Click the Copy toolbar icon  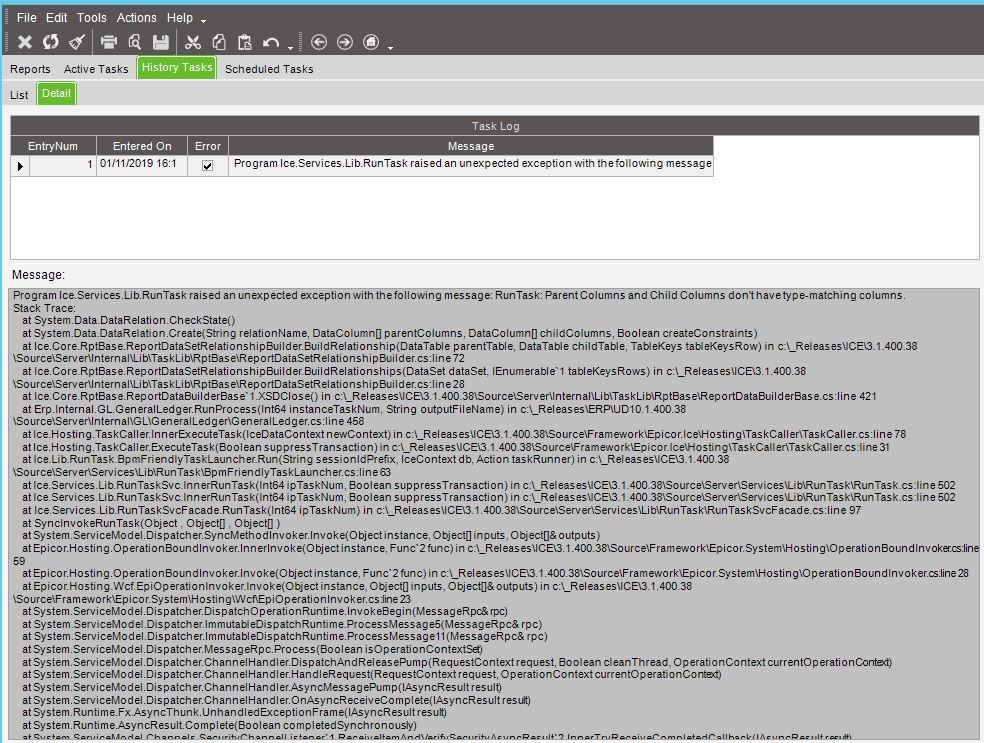point(218,42)
